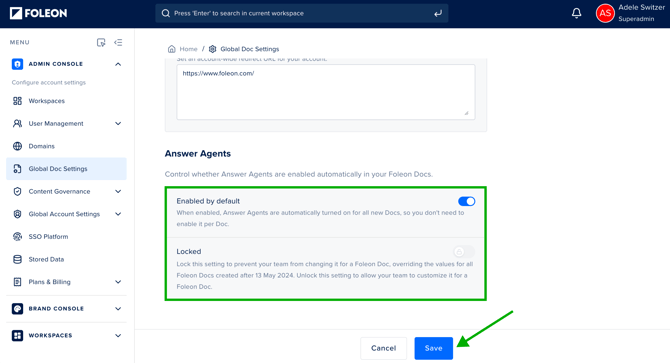This screenshot has width=670, height=363.
Task: Click the bottom WORKSPACES section grid icon
Action: point(17,336)
